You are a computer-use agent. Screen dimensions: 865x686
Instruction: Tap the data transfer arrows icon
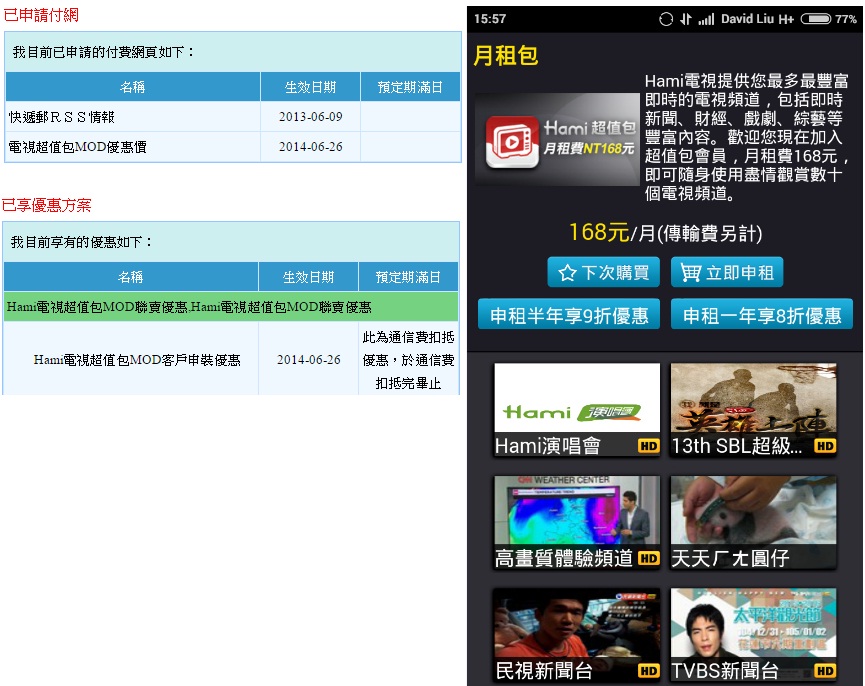685,19
